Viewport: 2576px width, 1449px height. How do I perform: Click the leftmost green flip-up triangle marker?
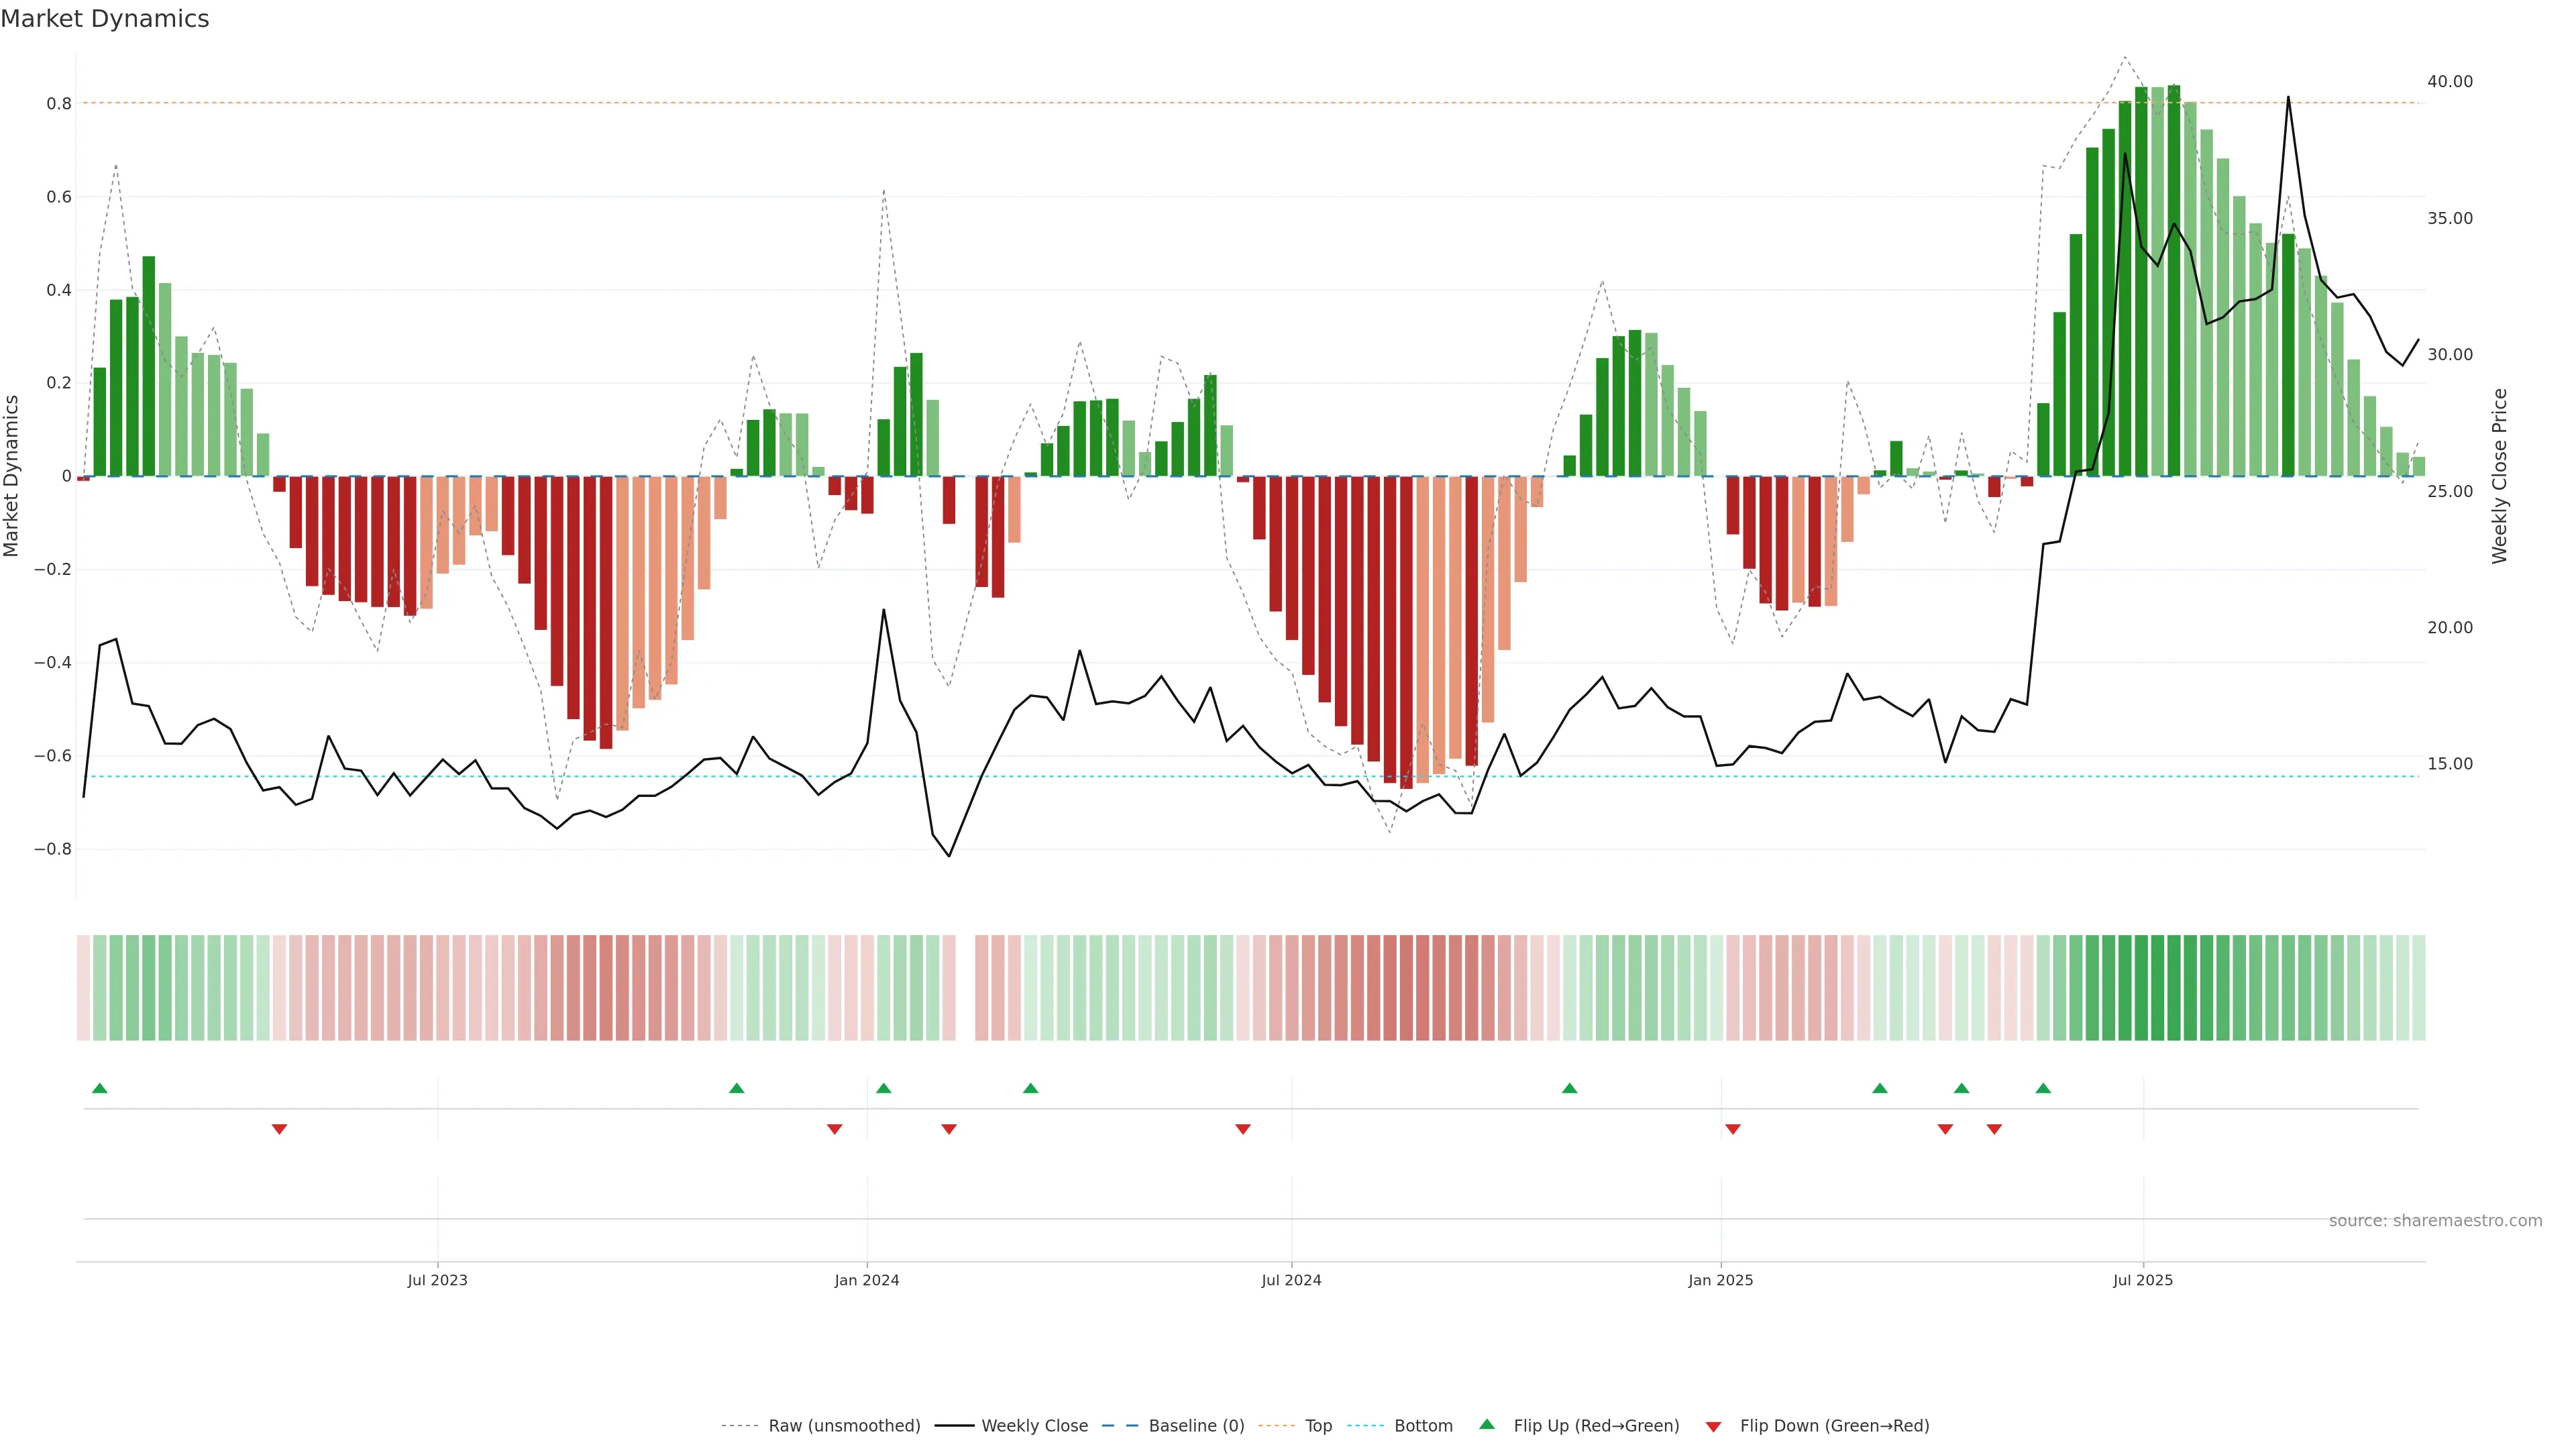point(99,1088)
